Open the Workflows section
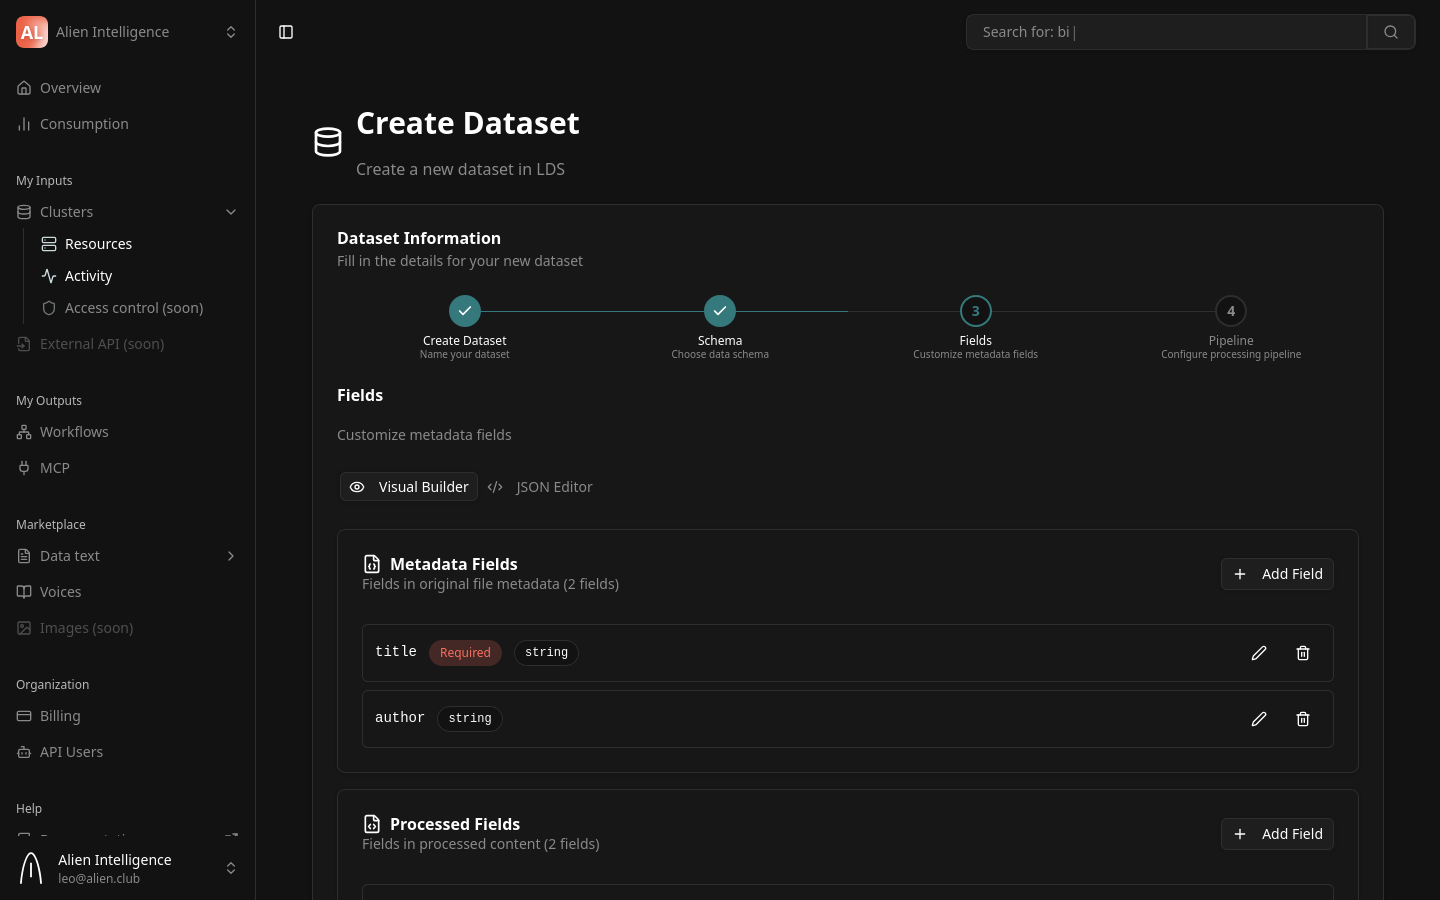The width and height of the screenshot is (1440, 900). click(x=74, y=432)
